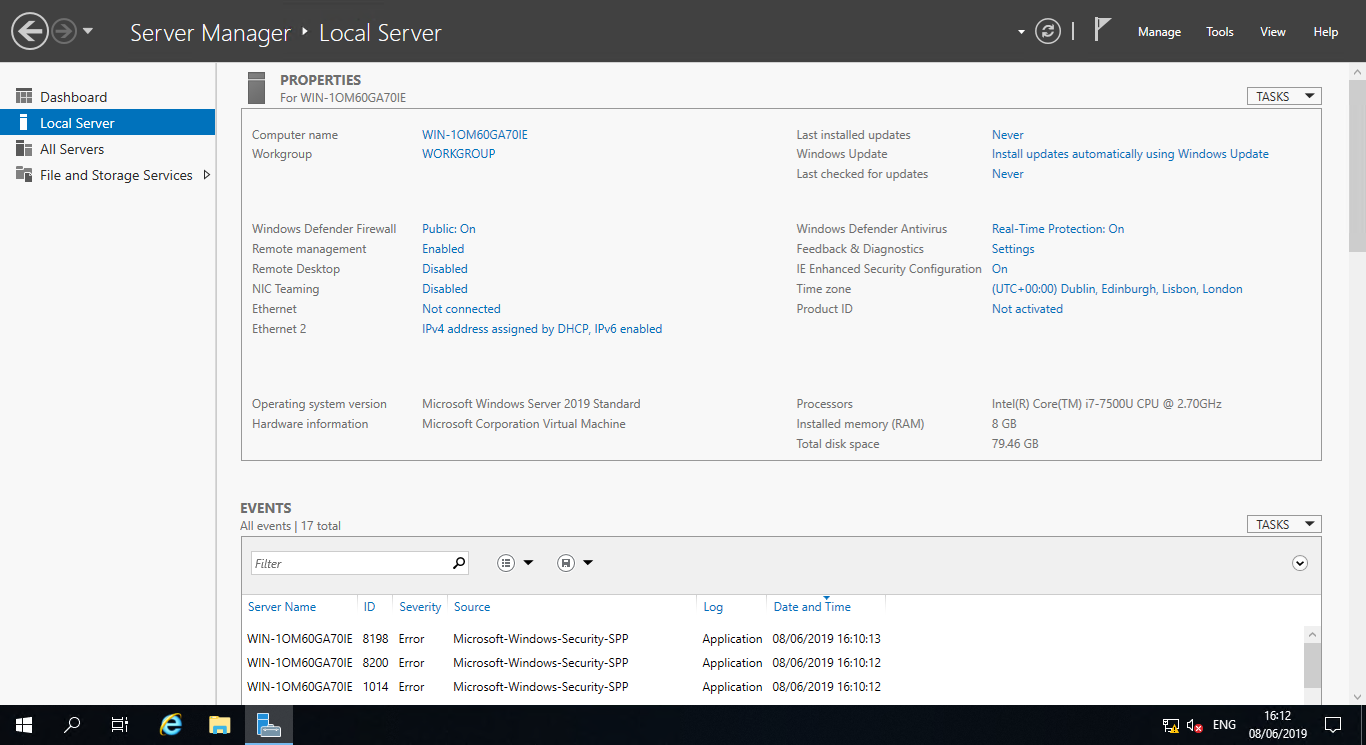The image size is (1366, 745).
Task: Open File Explorer from taskbar
Action: tap(220, 725)
